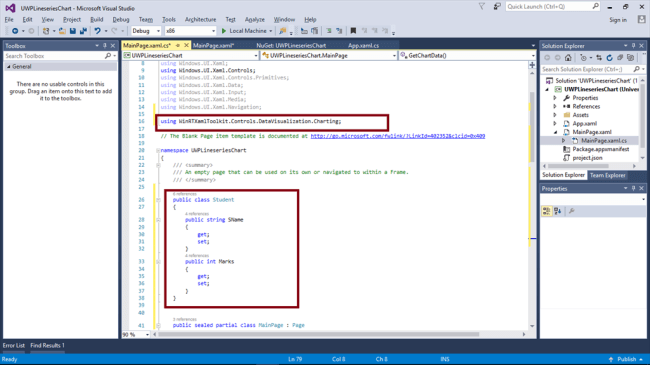Collapse the General group in Toolbox

pos(9,66)
